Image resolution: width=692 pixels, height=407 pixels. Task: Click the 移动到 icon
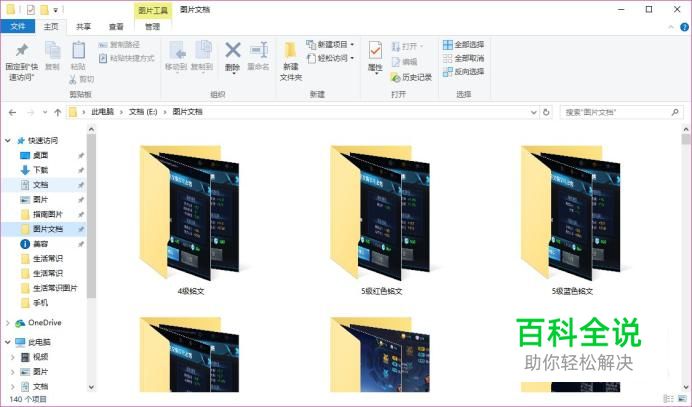pyautogui.click(x=177, y=51)
